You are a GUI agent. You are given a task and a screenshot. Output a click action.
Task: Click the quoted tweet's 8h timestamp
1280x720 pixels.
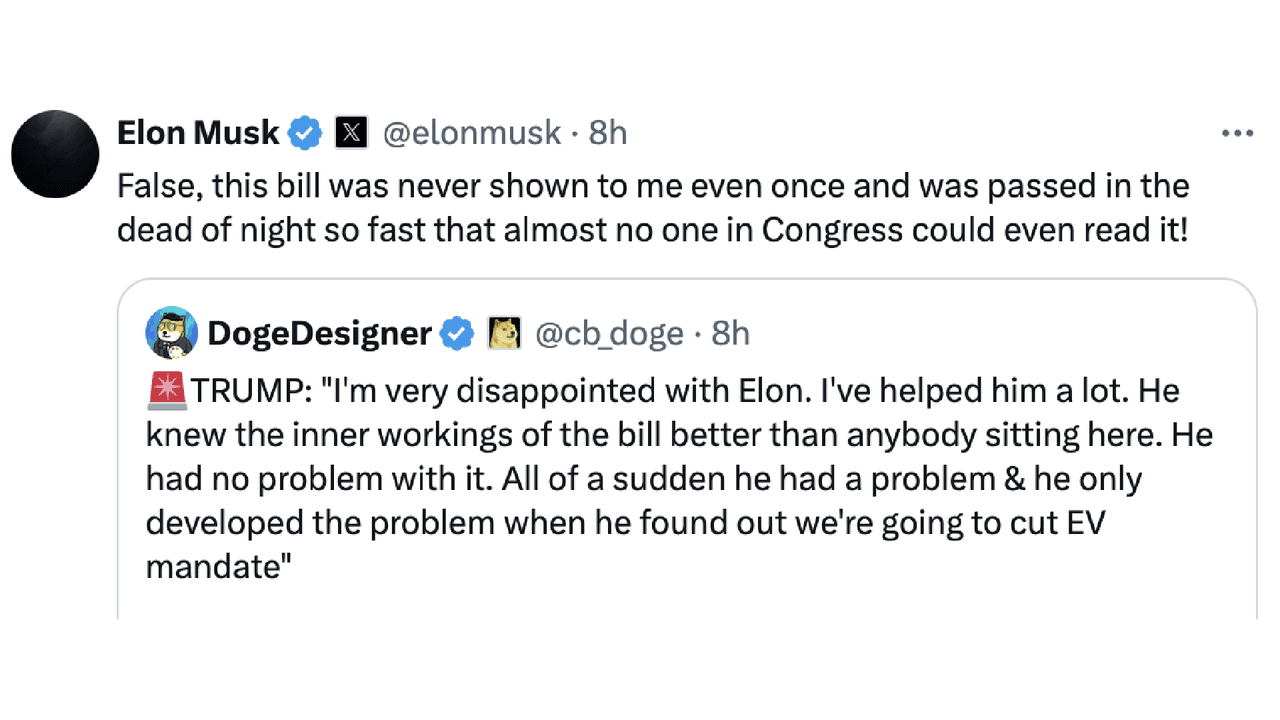[x=730, y=333]
